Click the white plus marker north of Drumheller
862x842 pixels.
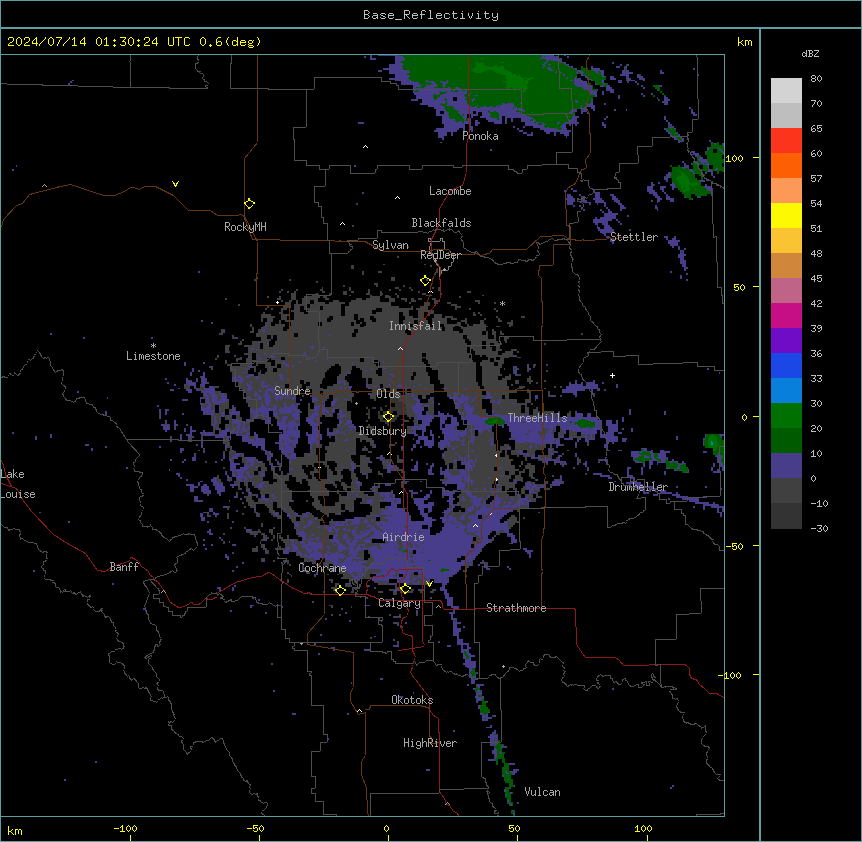click(612, 375)
